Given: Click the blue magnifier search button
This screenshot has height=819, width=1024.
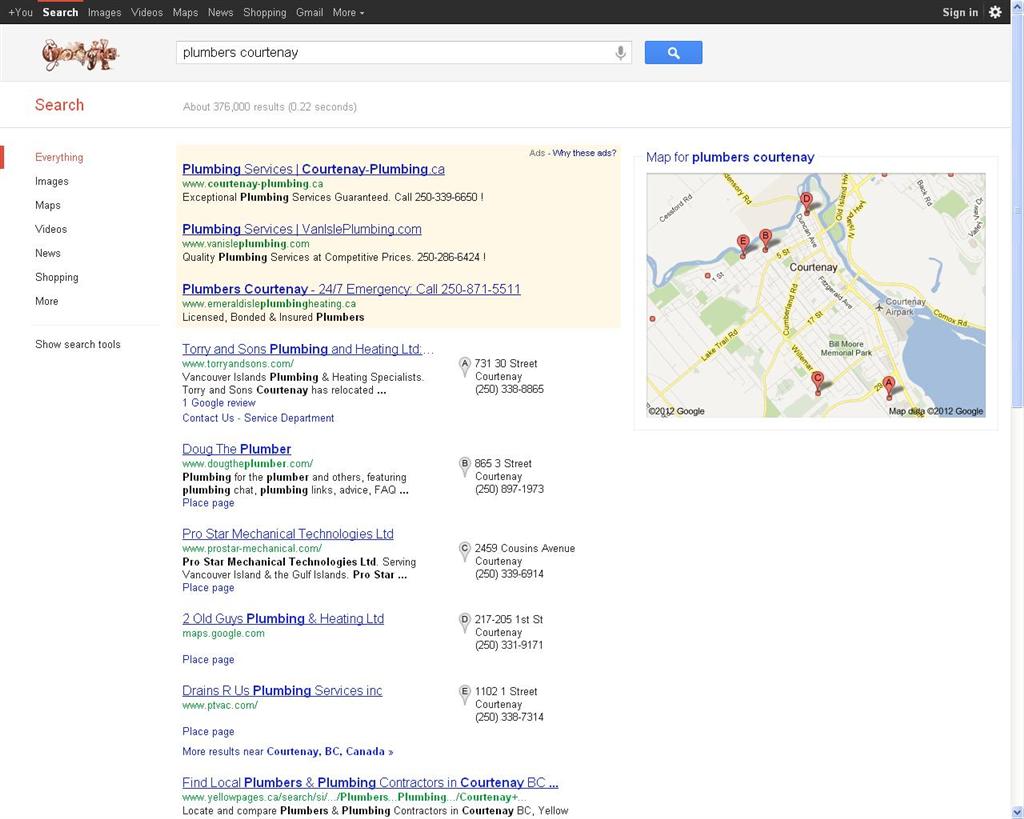Looking at the screenshot, I should click(673, 53).
